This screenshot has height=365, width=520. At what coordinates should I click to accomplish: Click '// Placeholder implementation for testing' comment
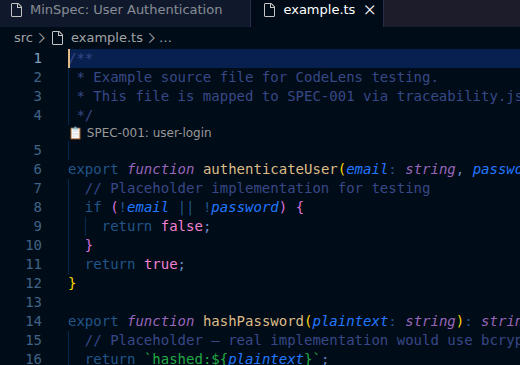pyautogui.click(x=257, y=188)
